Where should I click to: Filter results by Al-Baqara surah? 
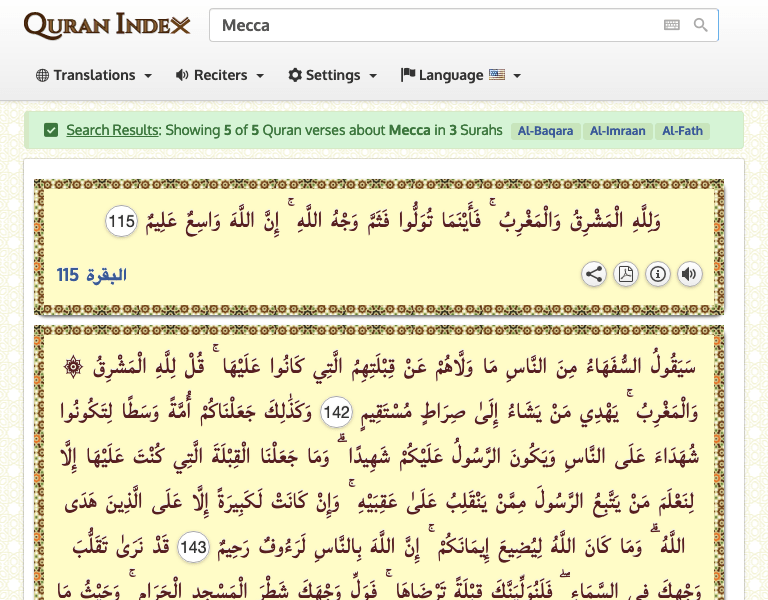point(545,131)
